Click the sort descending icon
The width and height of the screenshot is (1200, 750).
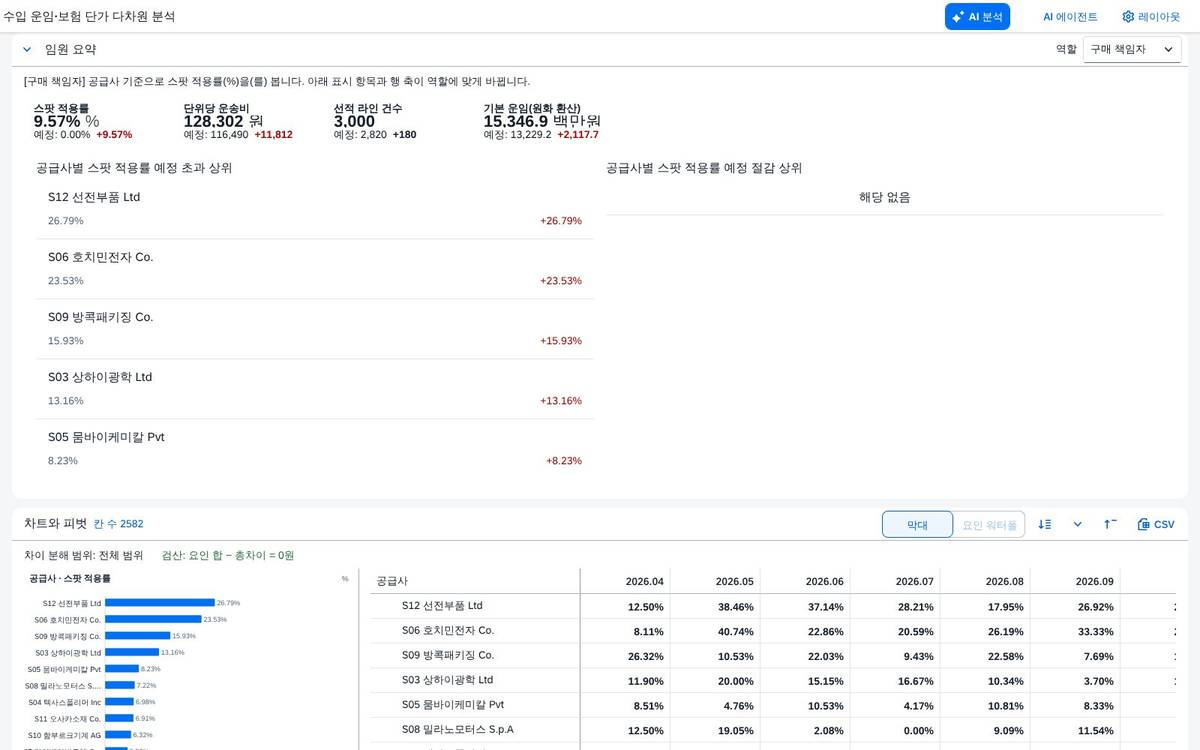click(1045, 524)
